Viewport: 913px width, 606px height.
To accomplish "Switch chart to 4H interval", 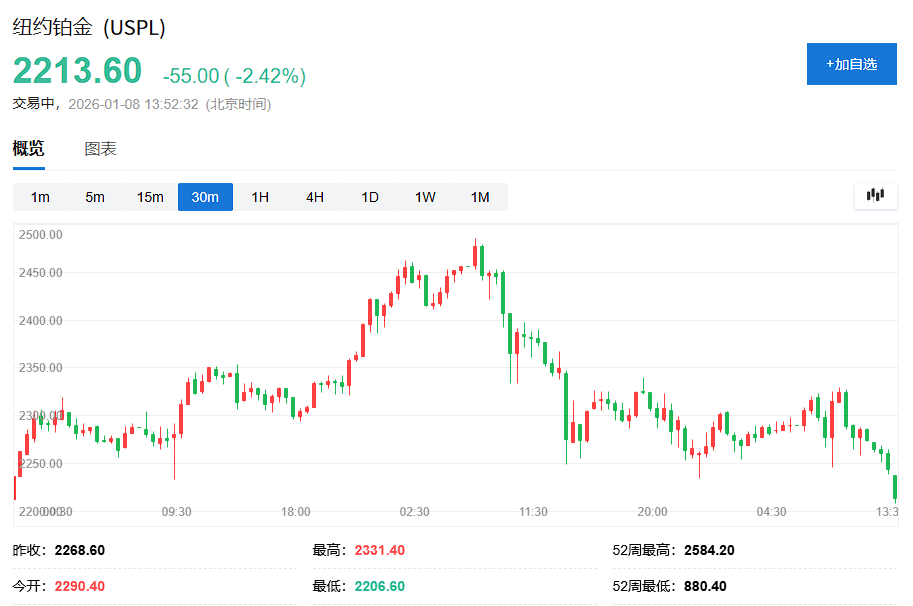I will pos(314,197).
